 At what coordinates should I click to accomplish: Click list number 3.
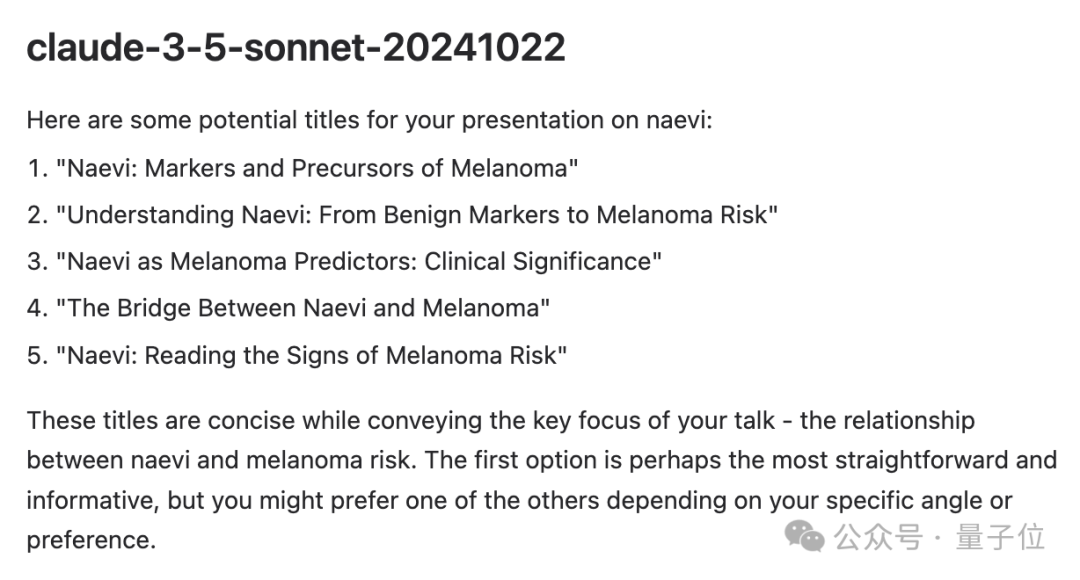point(37,262)
